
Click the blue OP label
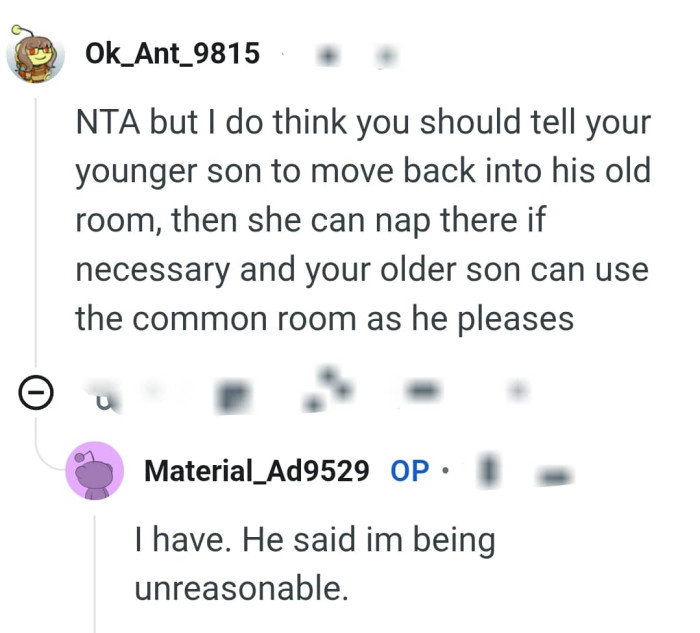(409, 470)
